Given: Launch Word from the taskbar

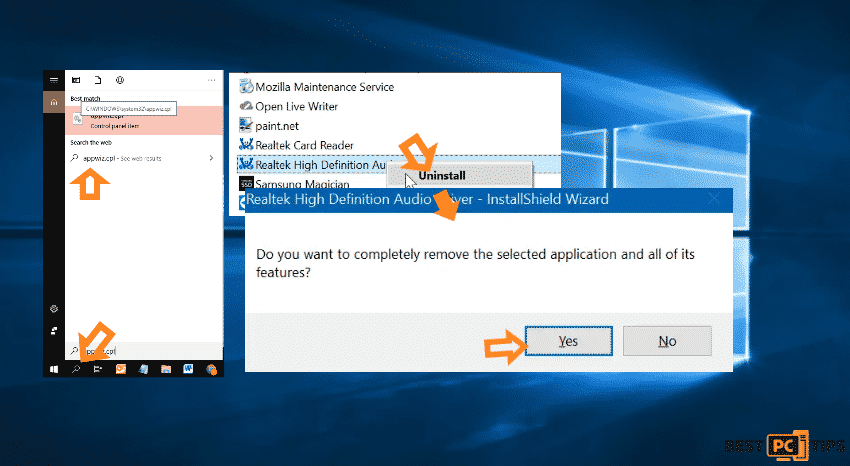Looking at the screenshot, I should (x=188, y=369).
